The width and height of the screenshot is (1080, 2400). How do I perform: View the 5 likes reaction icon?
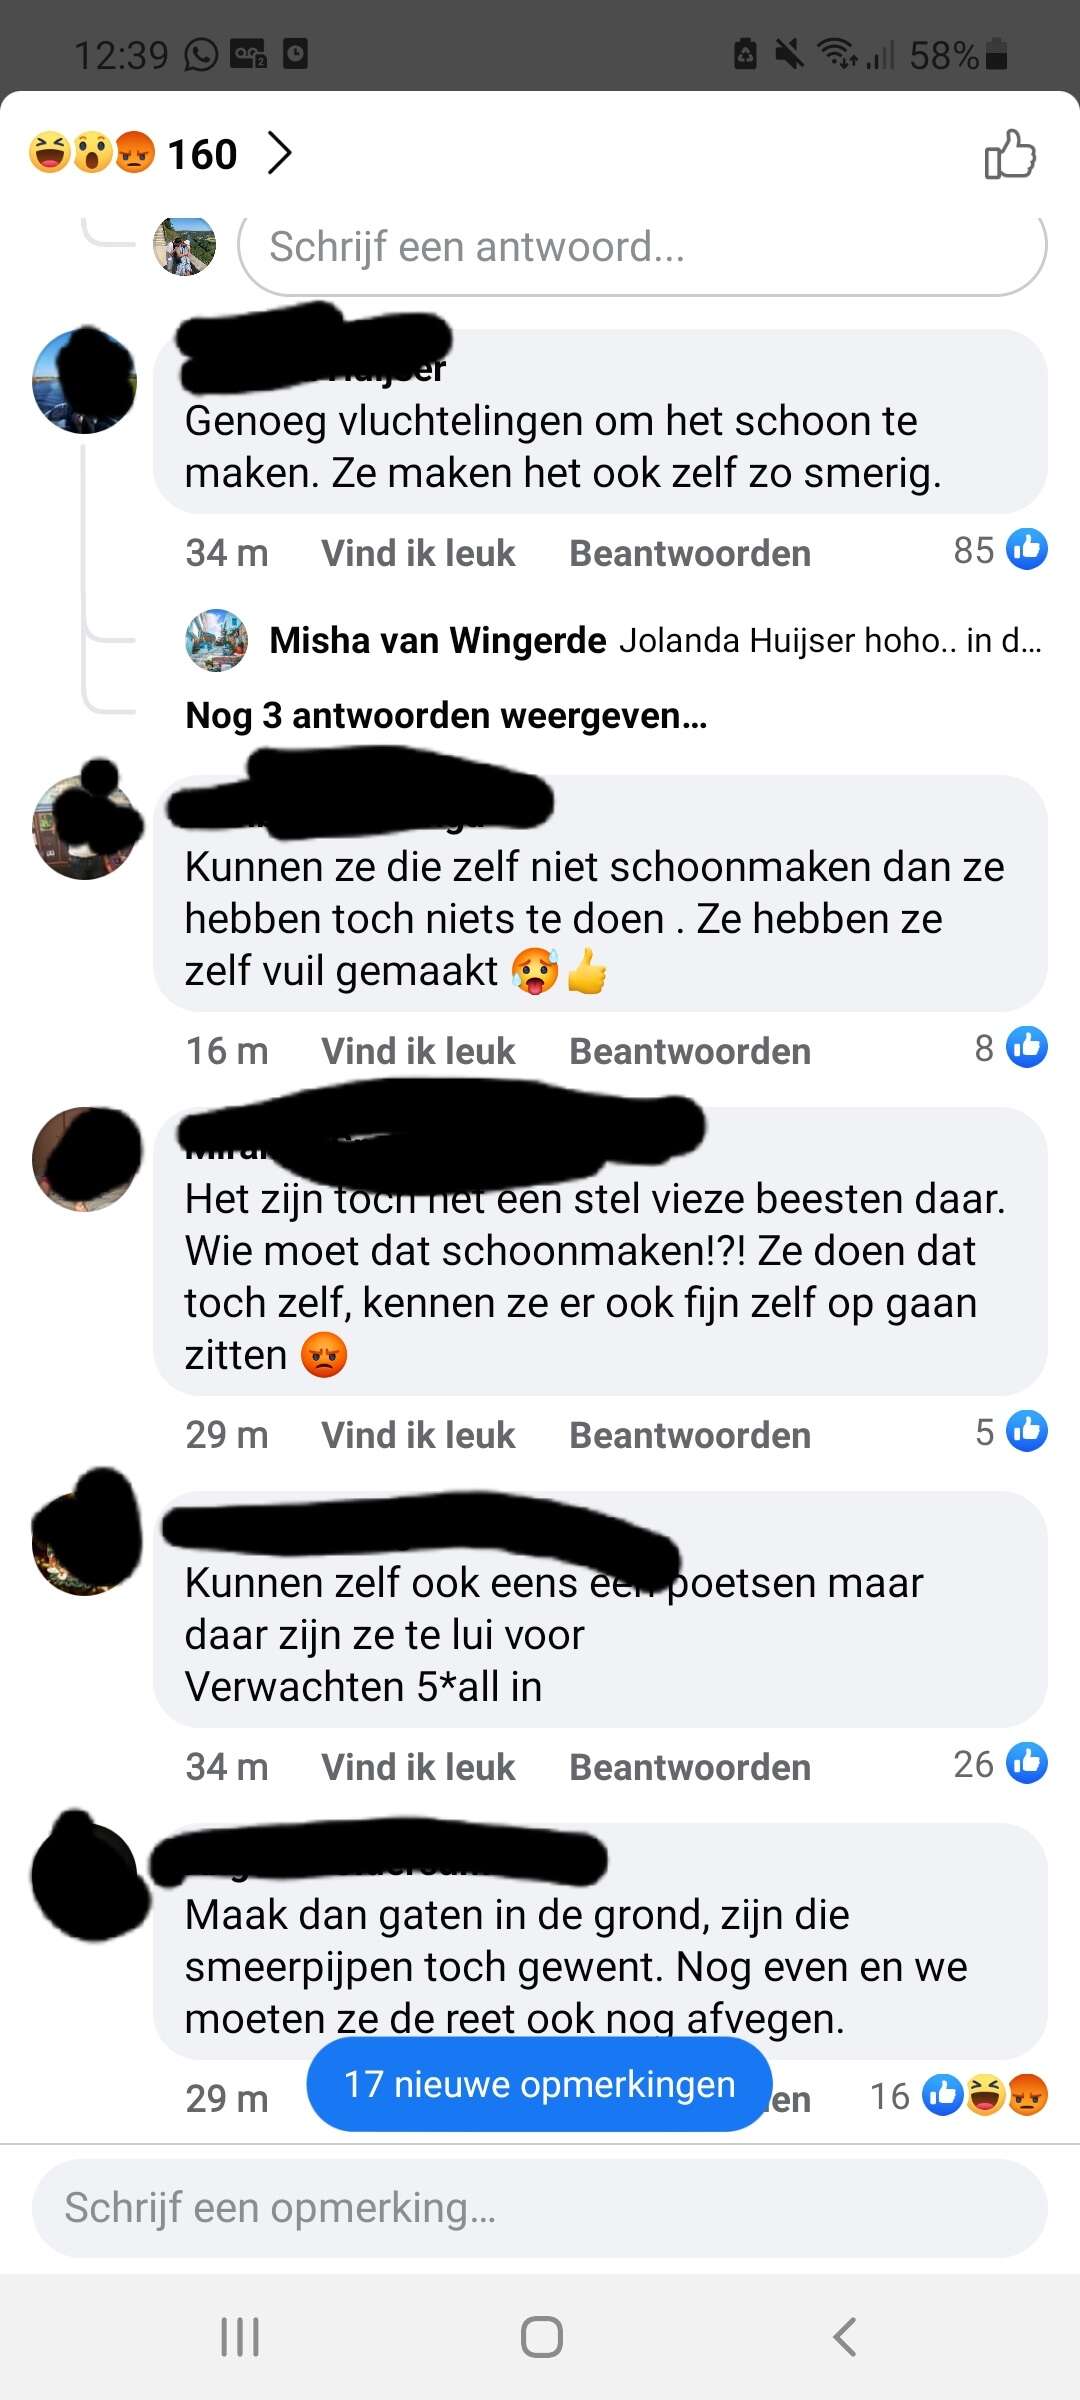1027,1431
